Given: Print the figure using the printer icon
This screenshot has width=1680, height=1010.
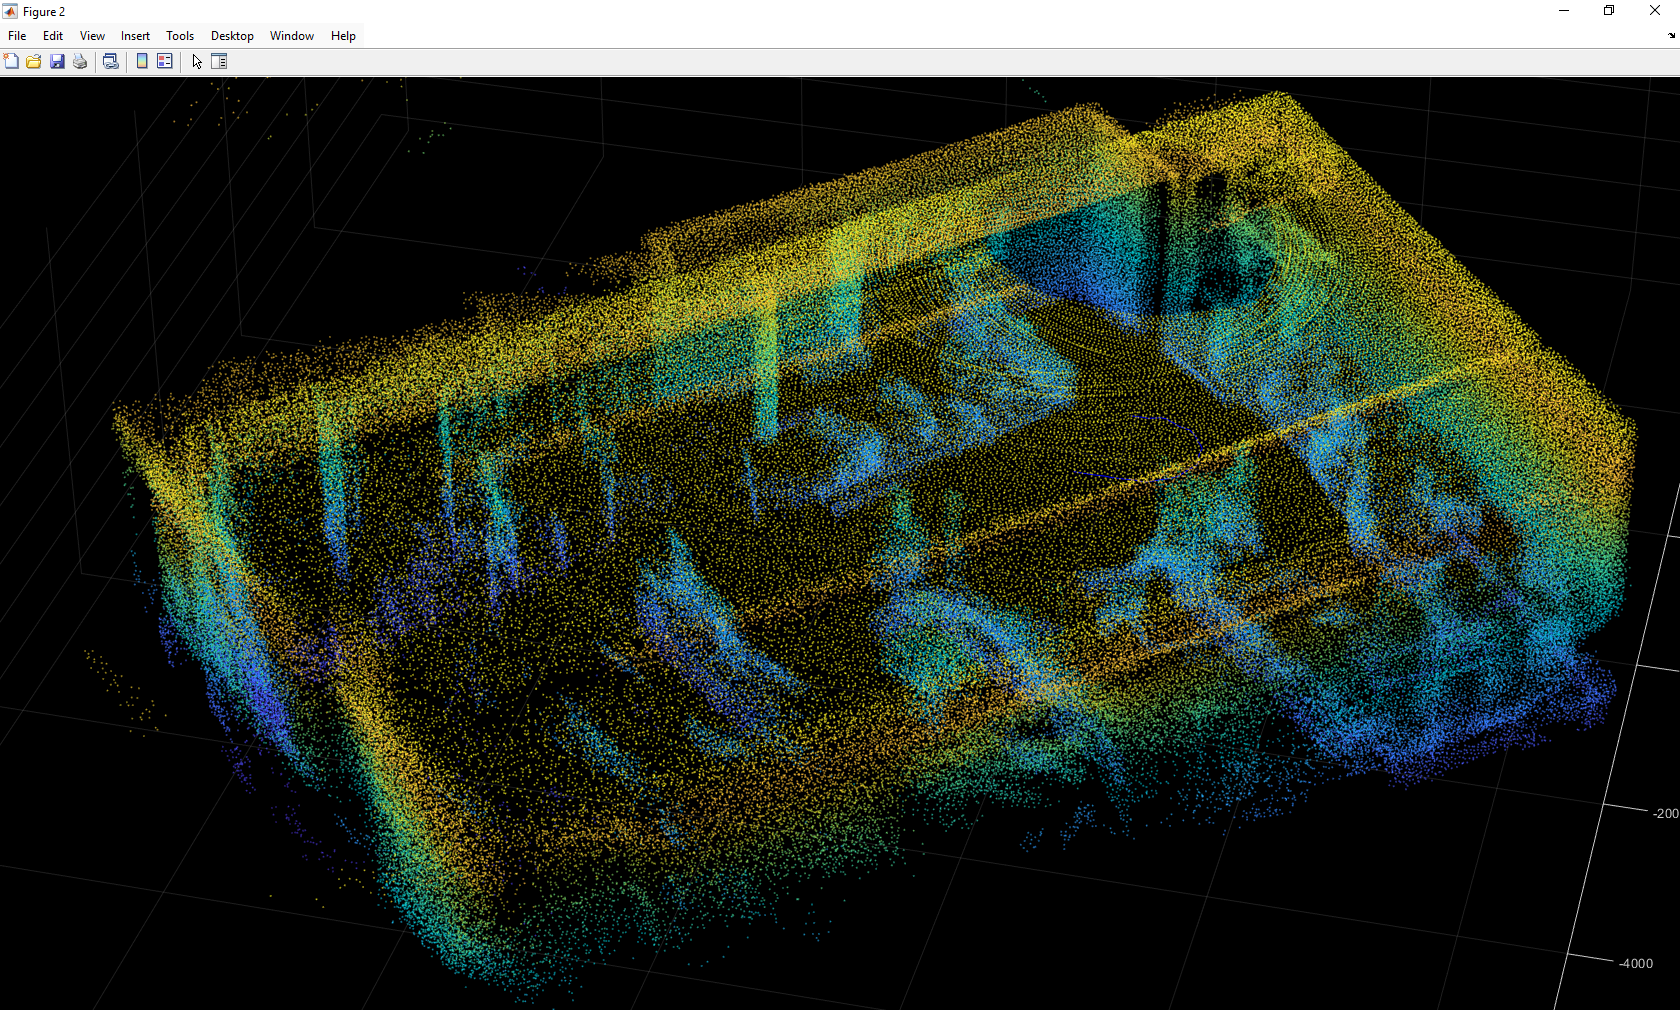Looking at the screenshot, I should point(80,62).
